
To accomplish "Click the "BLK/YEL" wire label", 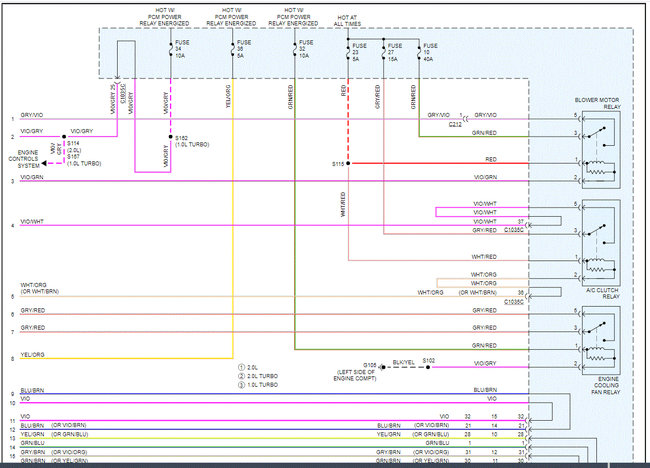I will click(403, 362).
